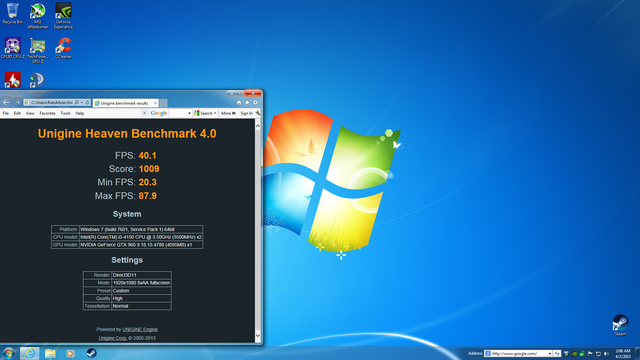Open the volume speaker tray icon

[x=606, y=353]
